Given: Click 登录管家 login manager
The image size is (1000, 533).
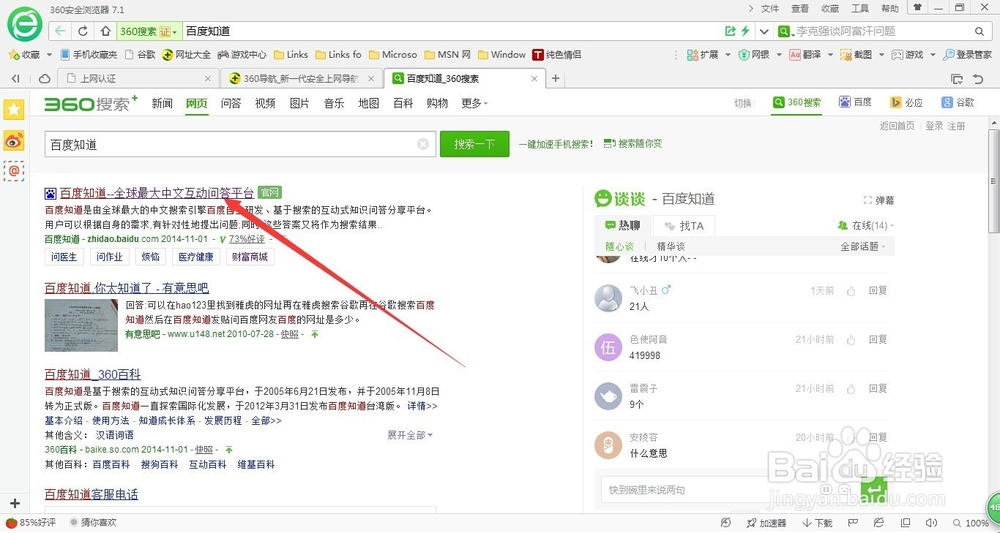Looking at the screenshot, I should [967, 55].
